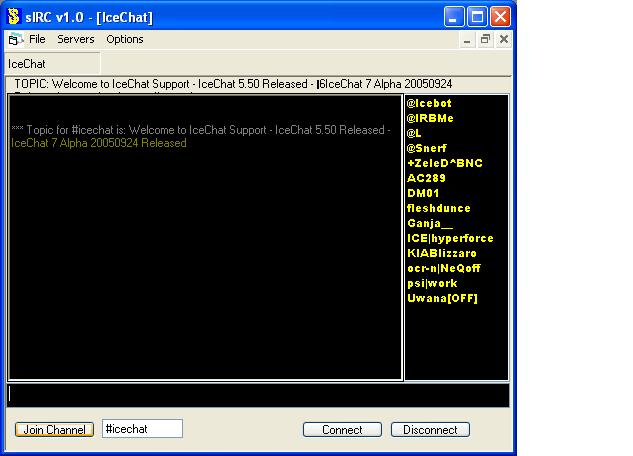
Task: Restore down the inner IceChat child window
Action: click(x=485, y=40)
